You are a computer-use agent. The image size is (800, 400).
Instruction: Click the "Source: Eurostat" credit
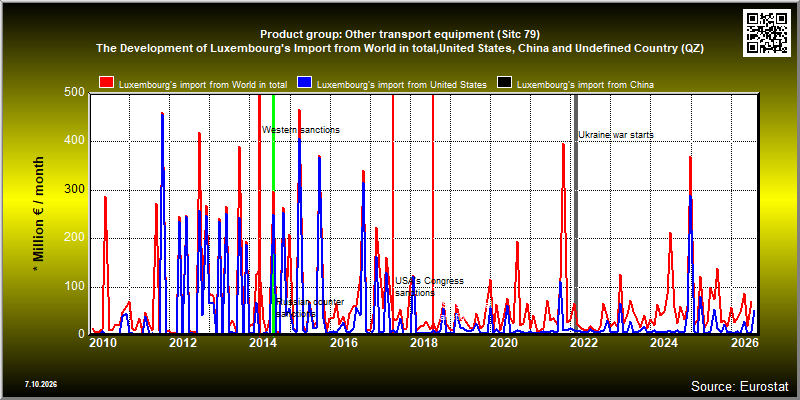pos(740,385)
